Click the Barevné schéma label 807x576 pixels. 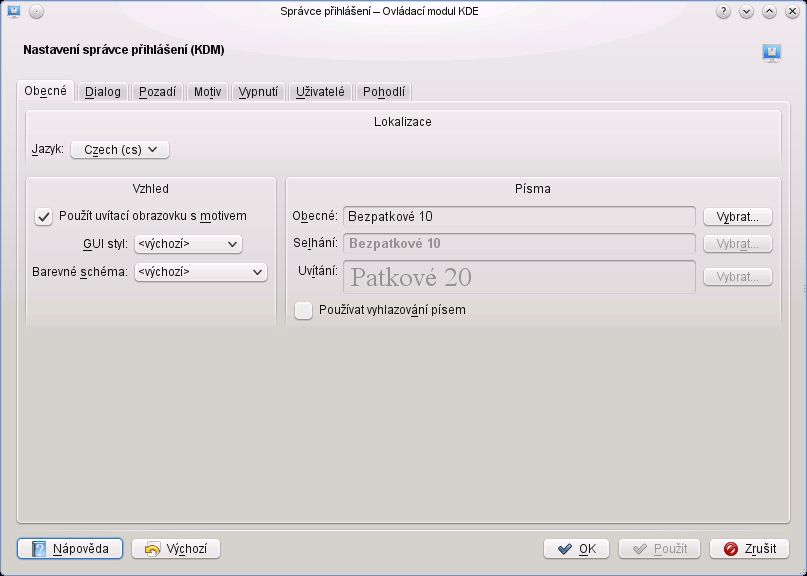[x=80, y=272]
